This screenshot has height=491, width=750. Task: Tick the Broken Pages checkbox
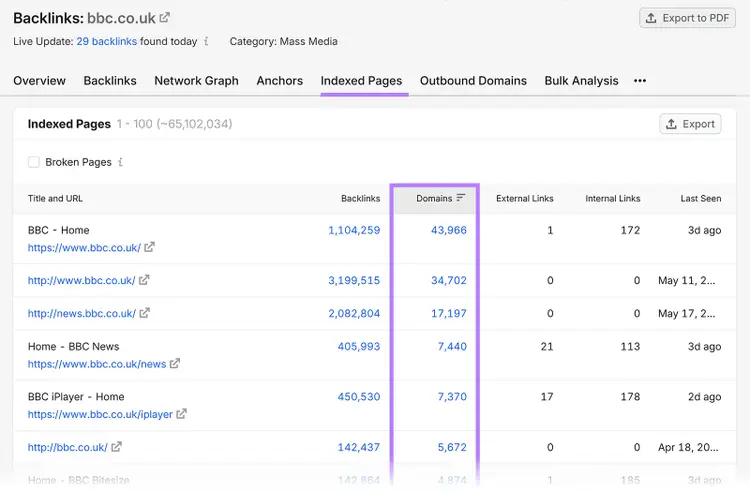coord(33,162)
